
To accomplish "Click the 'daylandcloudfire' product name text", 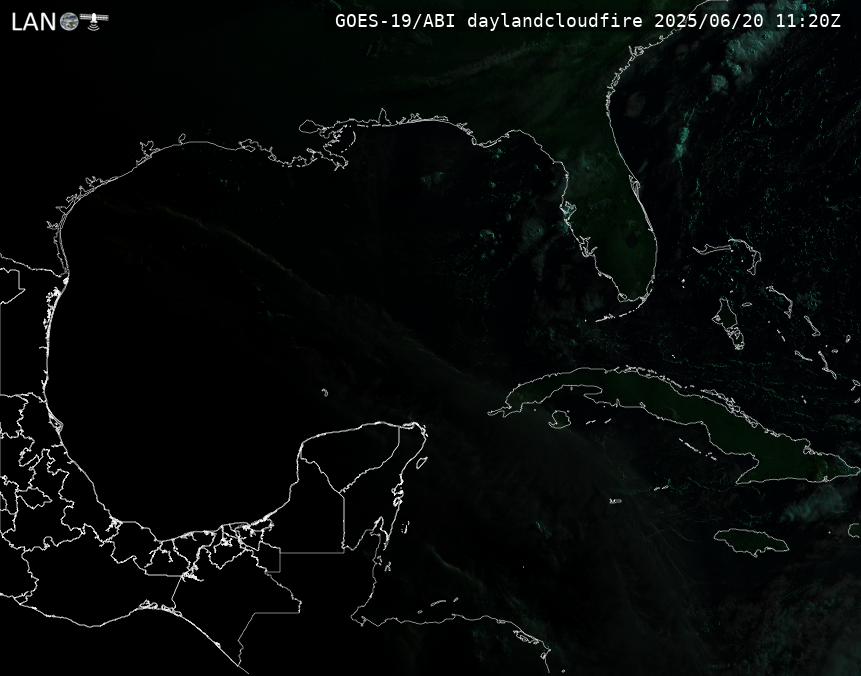I will pos(555,21).
